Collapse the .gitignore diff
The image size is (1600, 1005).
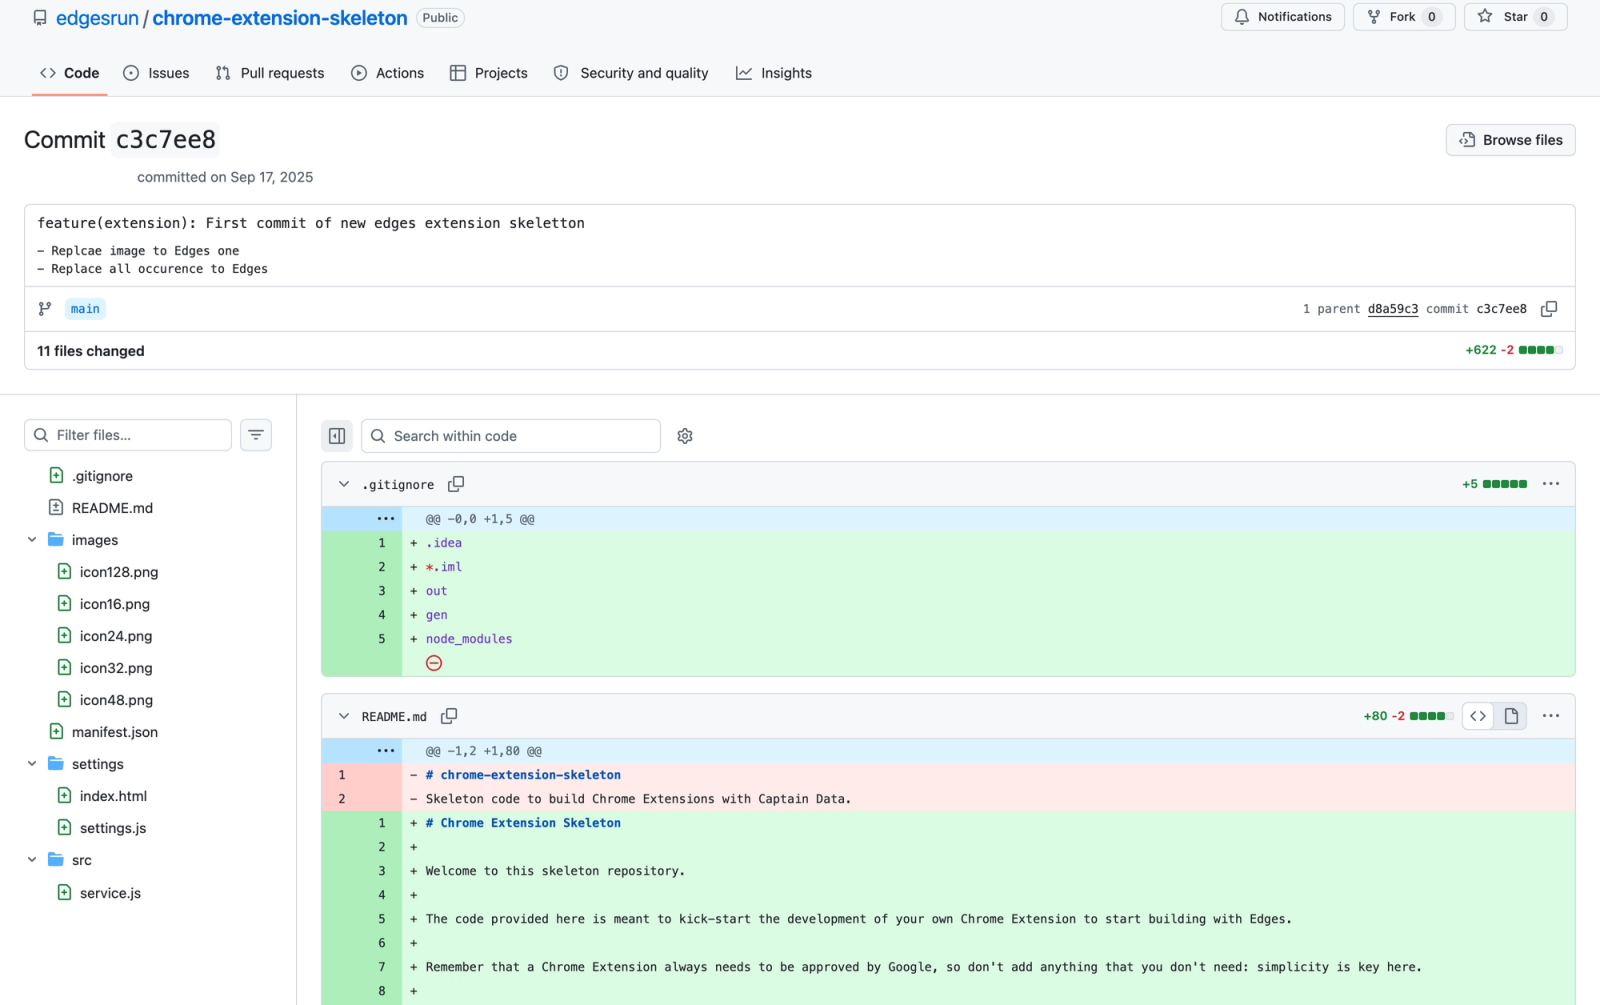(x=344, y=484)
